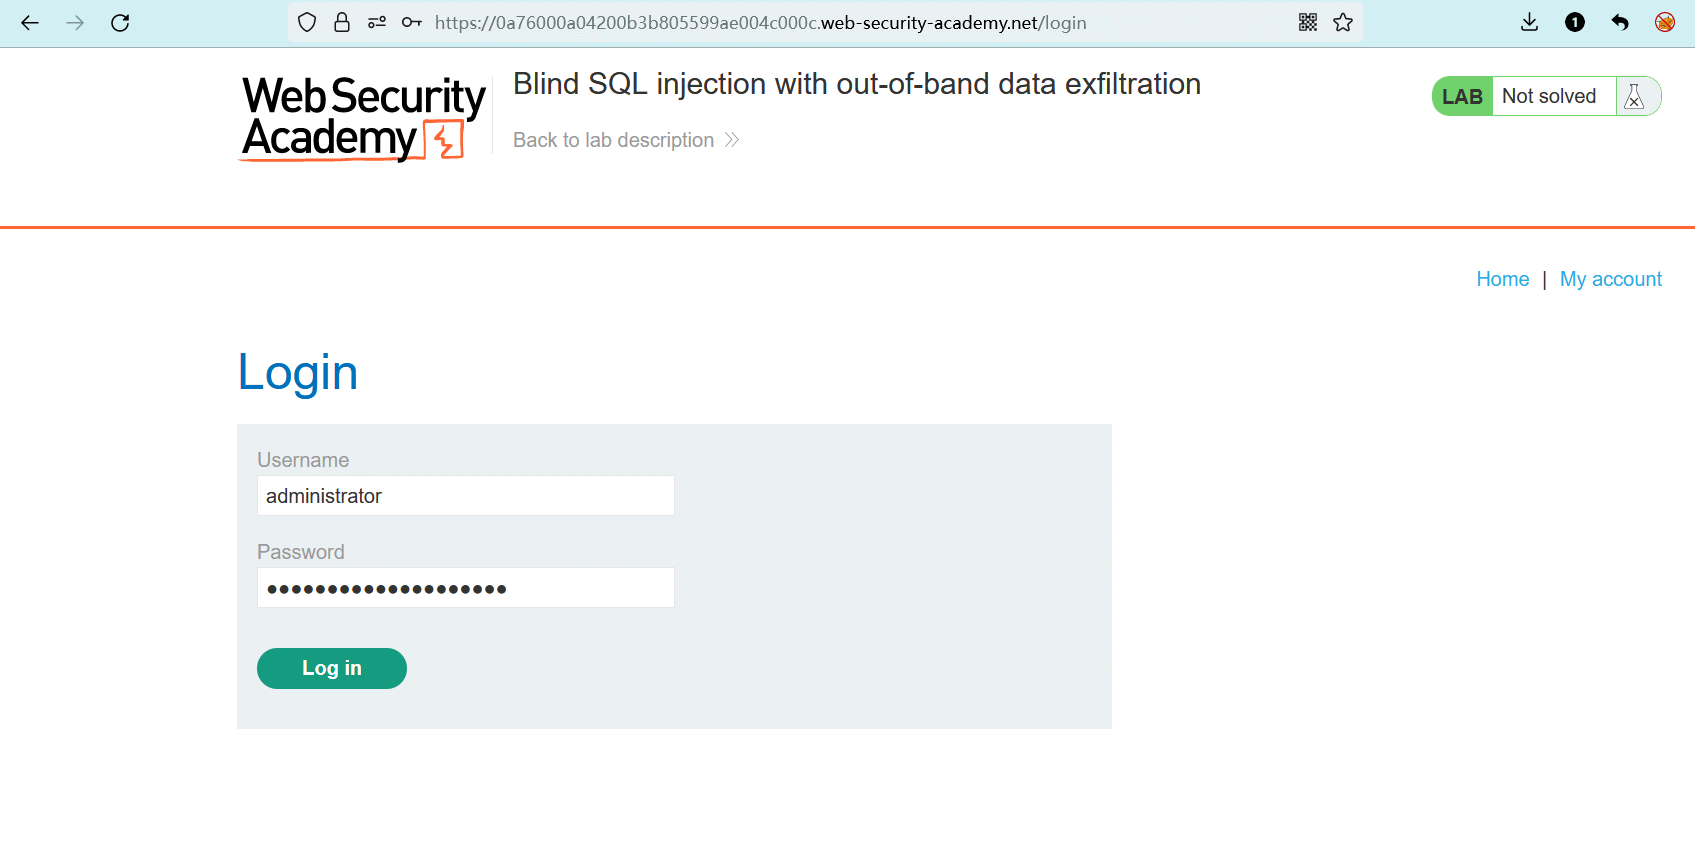Reload the current page
Viewport: 1695px width, 845px height.
[x=120, y=23]
